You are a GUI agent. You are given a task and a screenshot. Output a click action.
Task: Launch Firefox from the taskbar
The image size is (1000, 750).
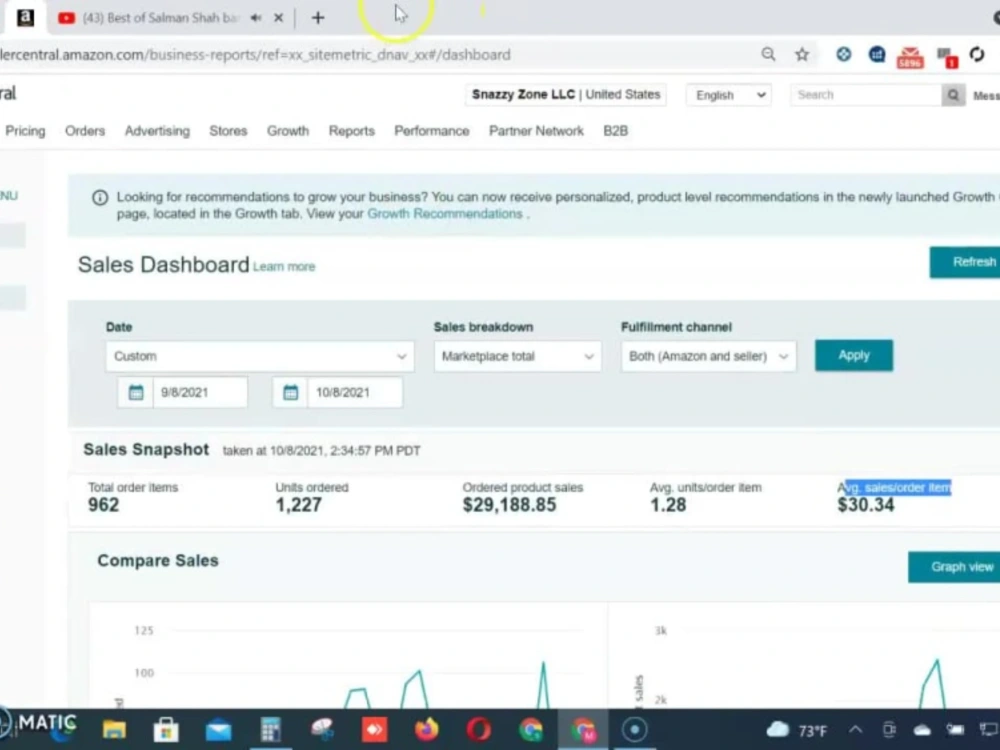pyautogui.click(x=427, y=730)
